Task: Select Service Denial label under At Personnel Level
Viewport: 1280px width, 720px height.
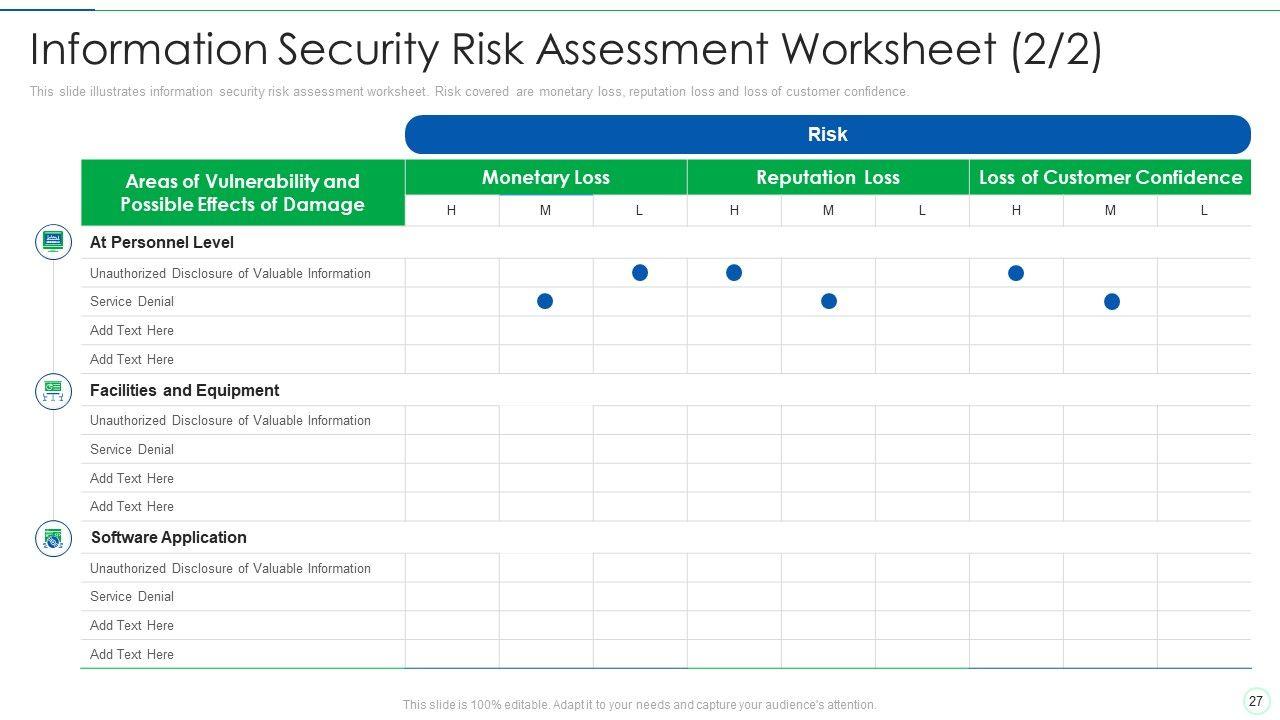Action: (132, 301)
